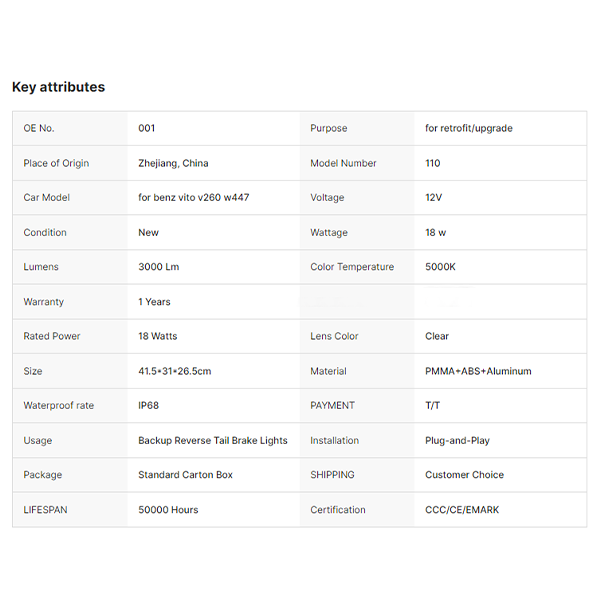Click the Key attributes heading
The width and height of the screenshot is (600, 600).
pyautogui.click(x=58, y=87)
